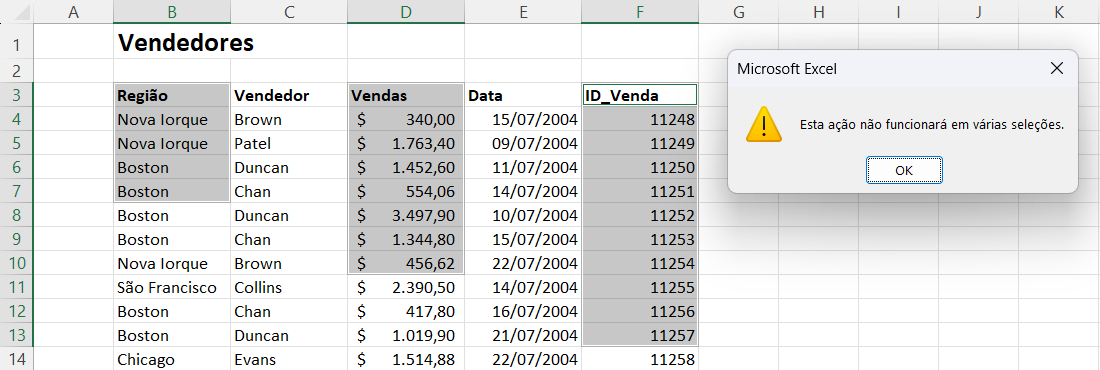Click the Data header cell
The height and width of the screenshot is (370, 1100).
click(523, 95)
